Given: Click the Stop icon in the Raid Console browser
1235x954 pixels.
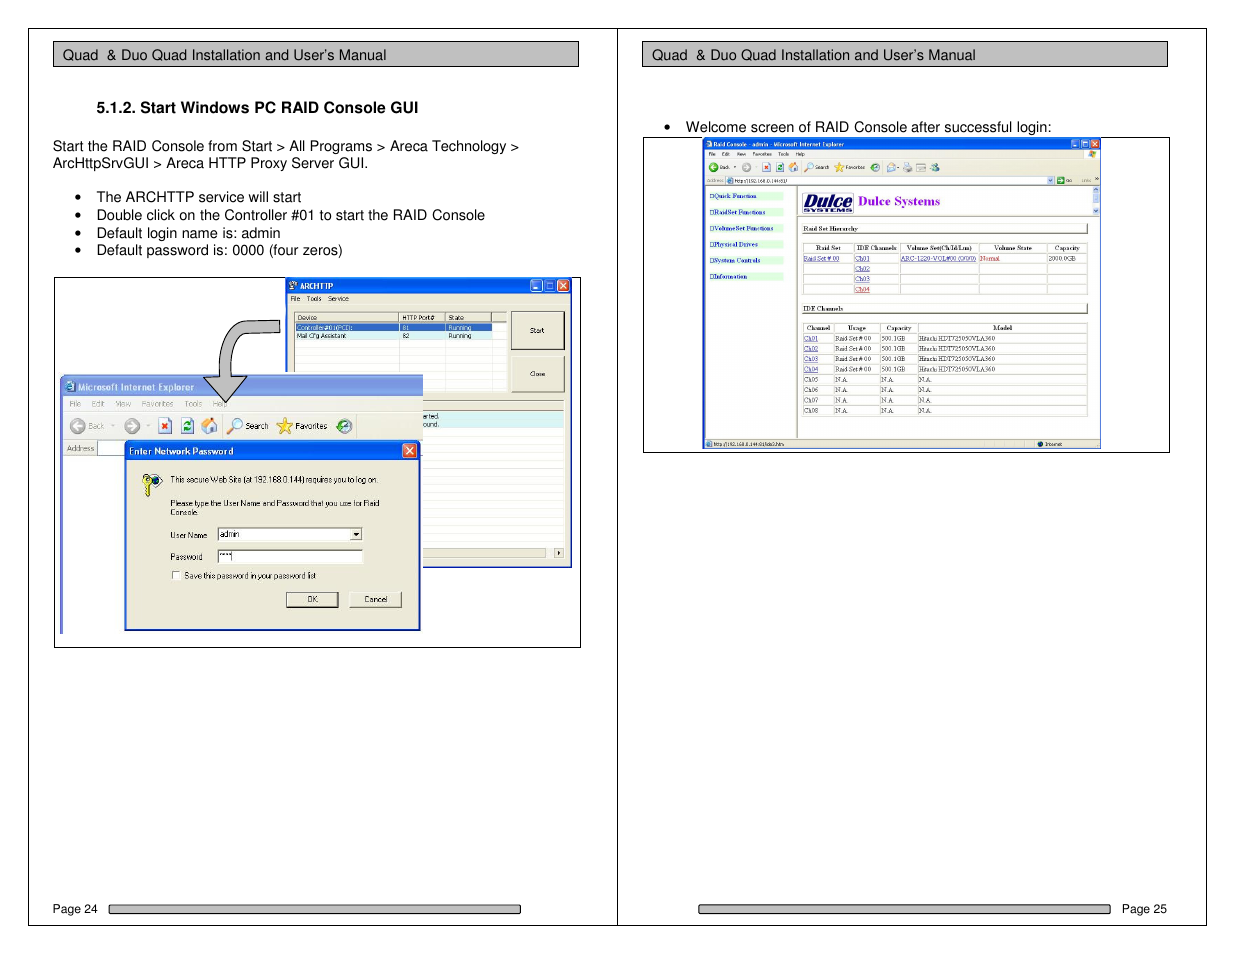Looking at the screenshot, I should pos(766,168).
